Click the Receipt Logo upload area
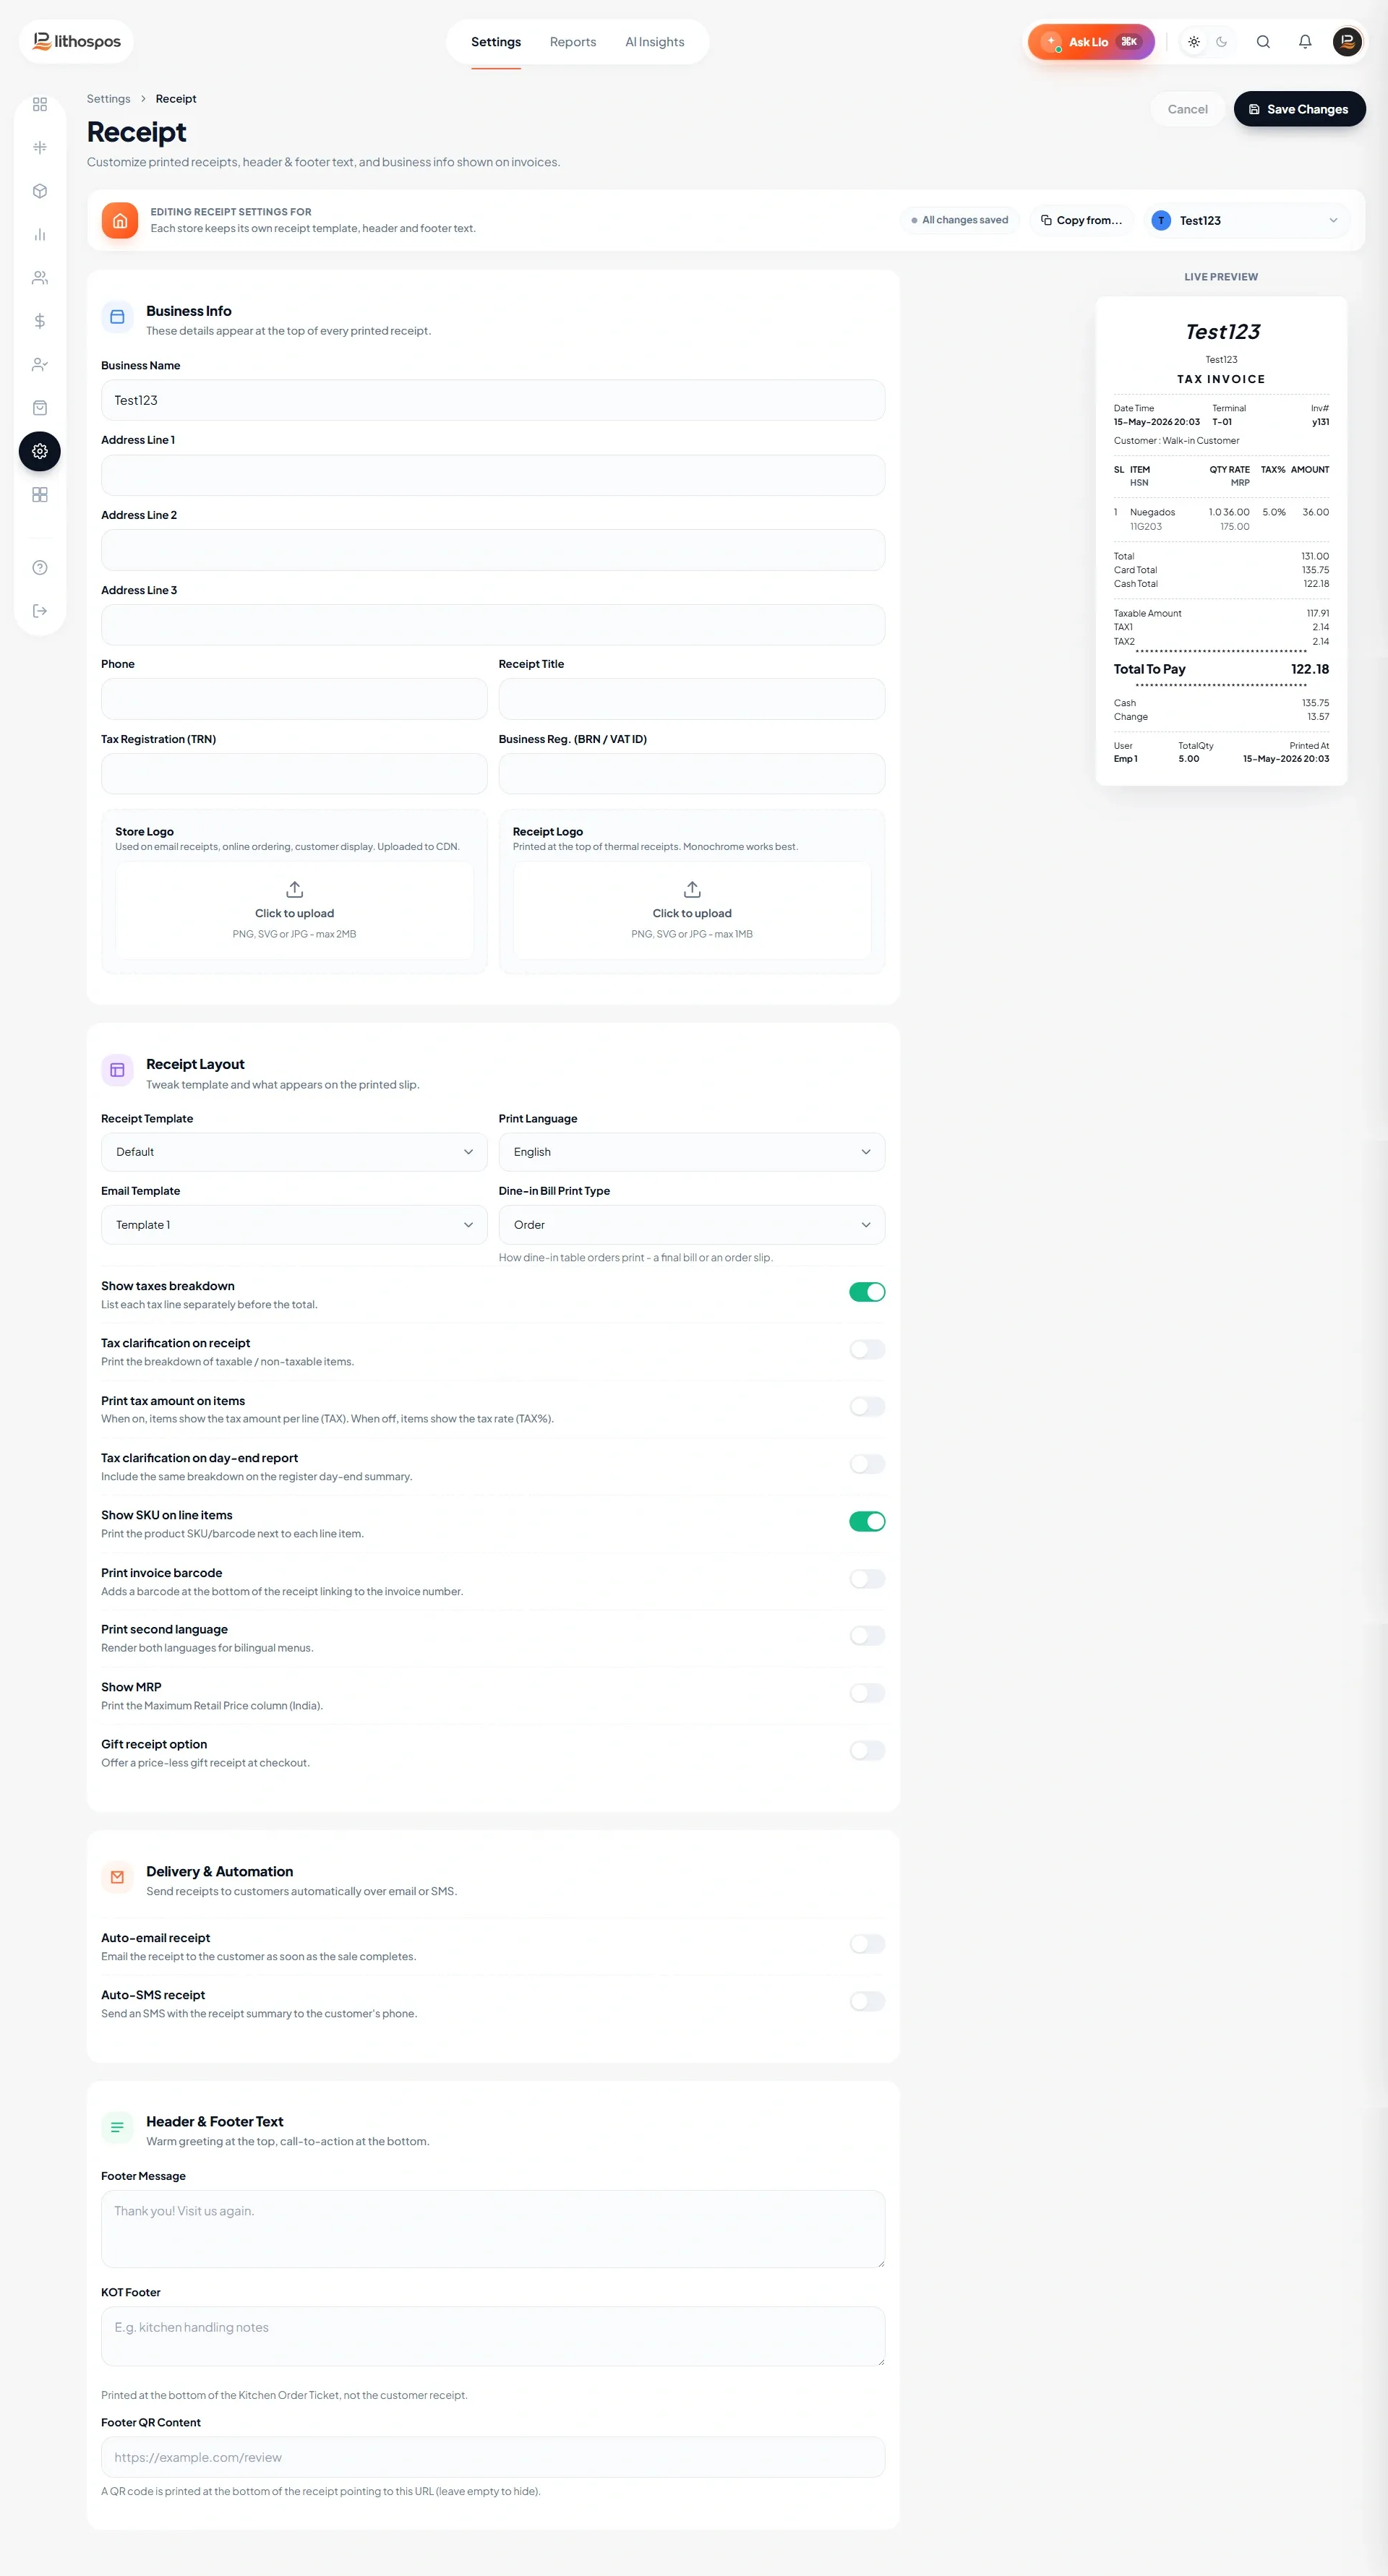Image resolution: width=1388 pixels, height=2576 pixels. (692, 910)
